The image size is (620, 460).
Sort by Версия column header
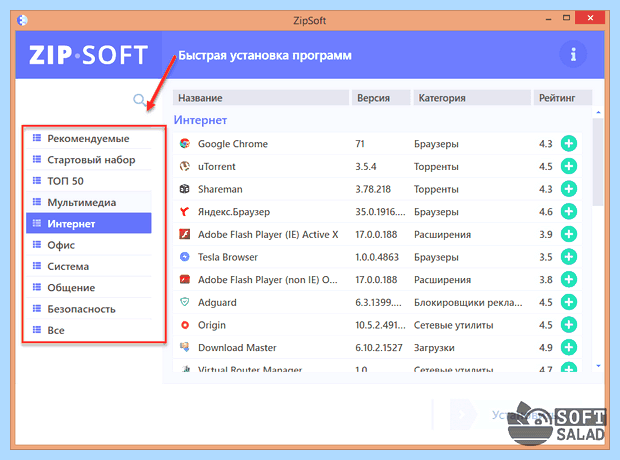[x=381, y=98]
